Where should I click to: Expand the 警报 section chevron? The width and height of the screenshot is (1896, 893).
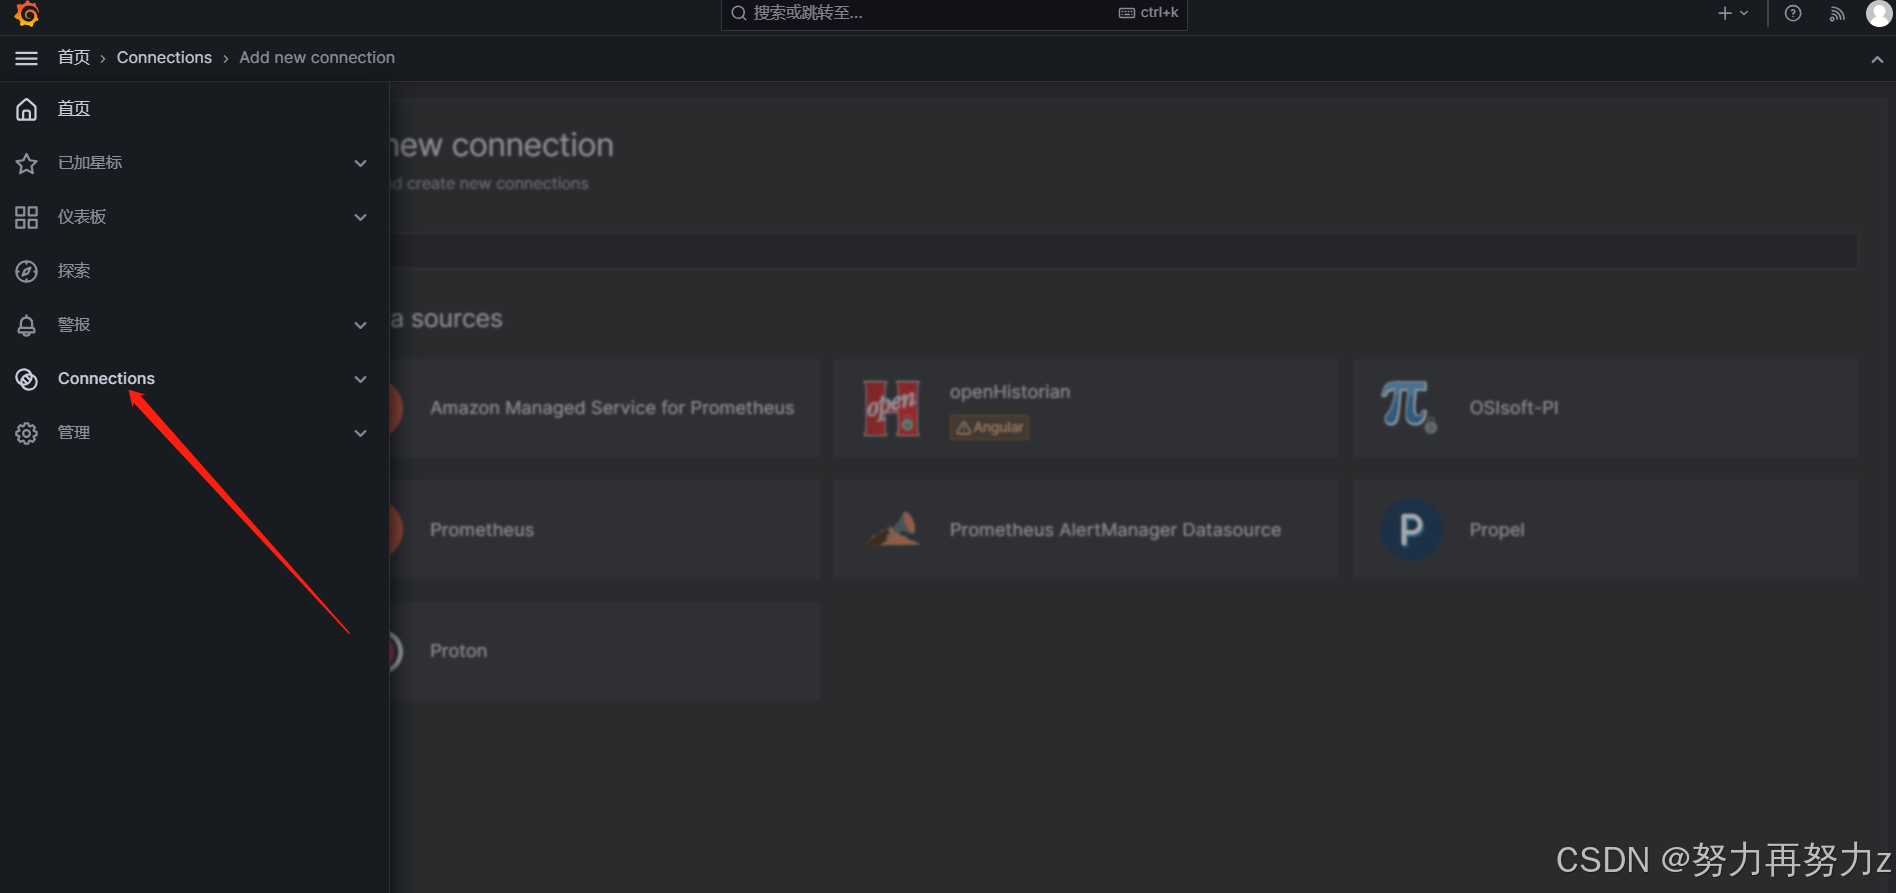tap(361, 325)
